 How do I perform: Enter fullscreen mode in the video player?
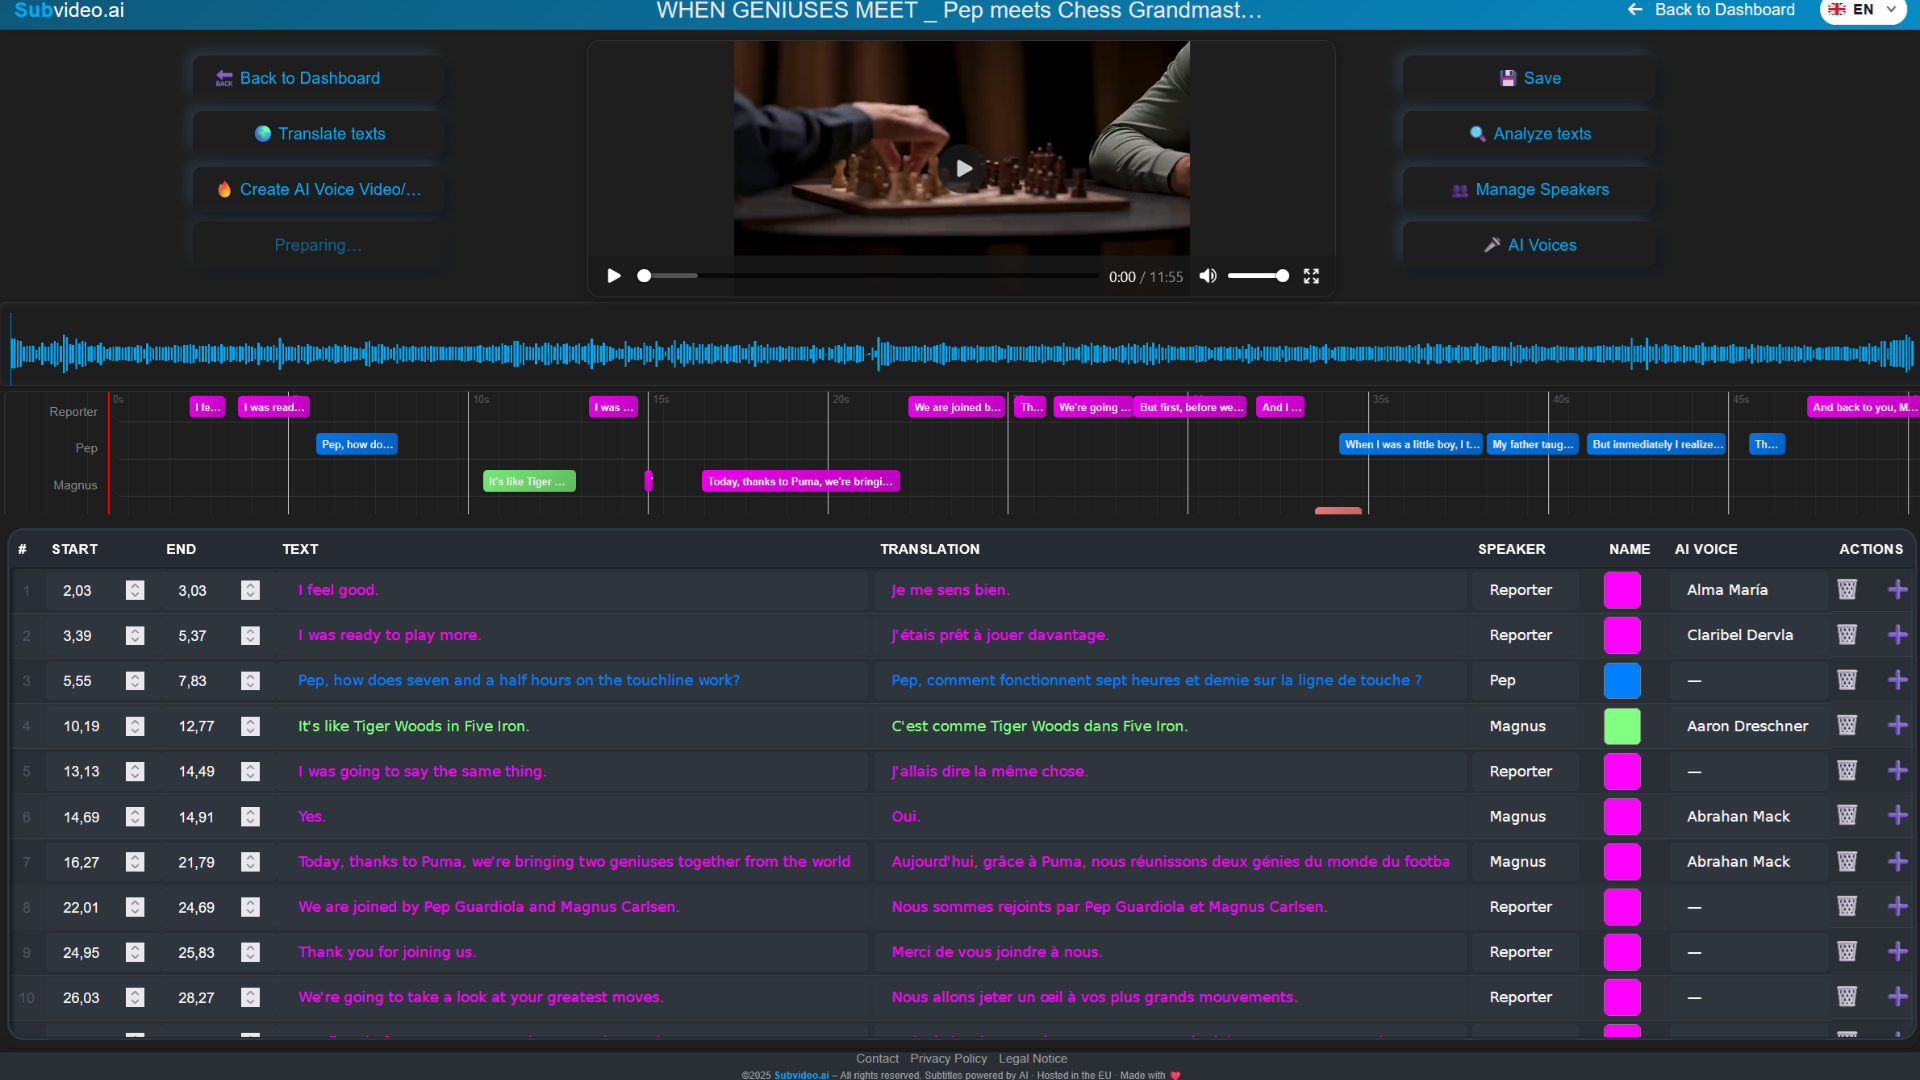coord(1311,276)
